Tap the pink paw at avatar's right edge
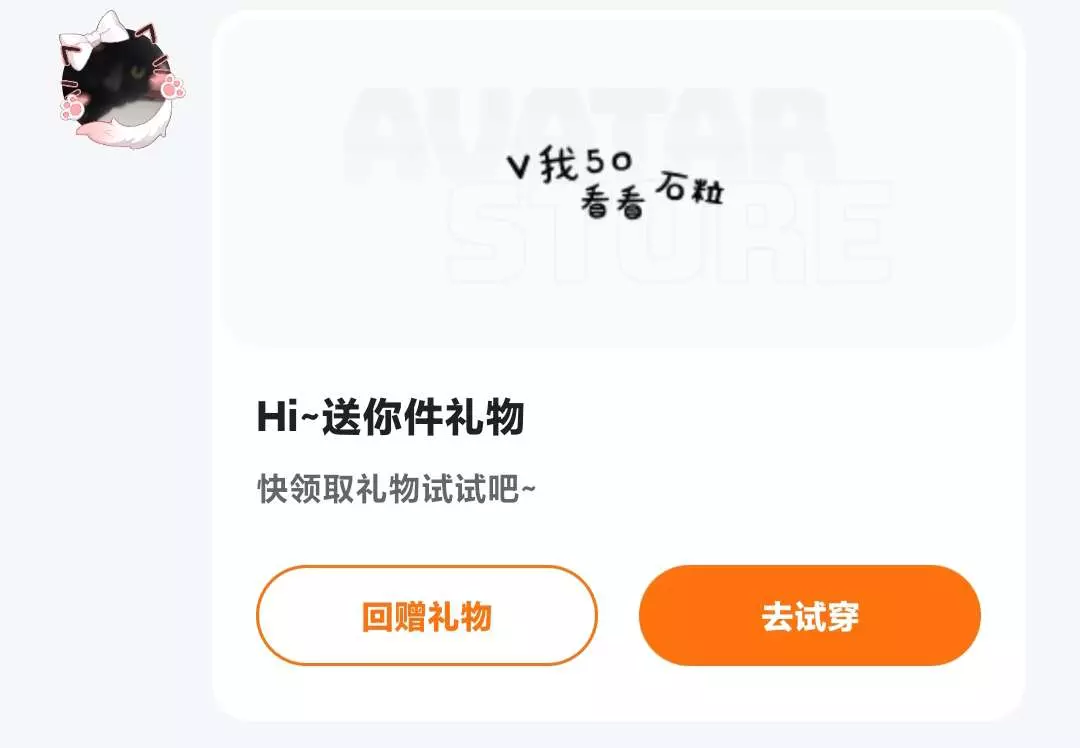The image size is (1080, 748). (172, 88)
